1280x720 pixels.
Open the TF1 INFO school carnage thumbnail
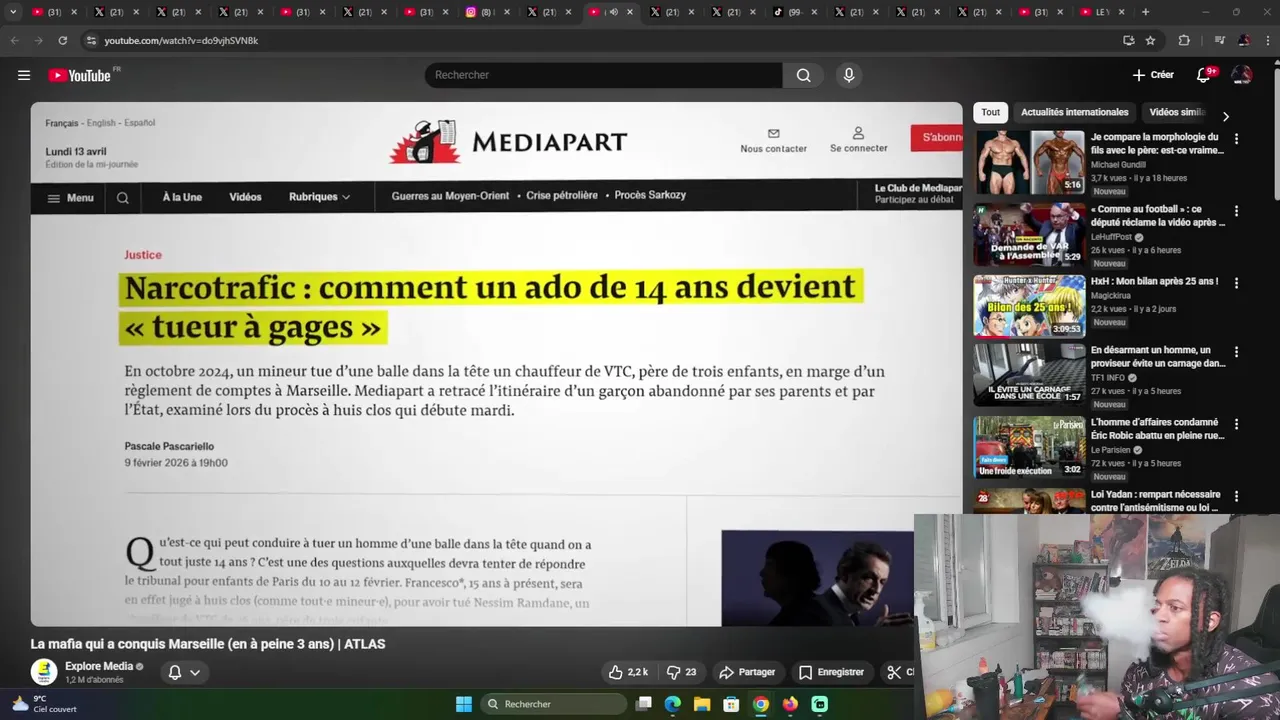coord(1030,375)
